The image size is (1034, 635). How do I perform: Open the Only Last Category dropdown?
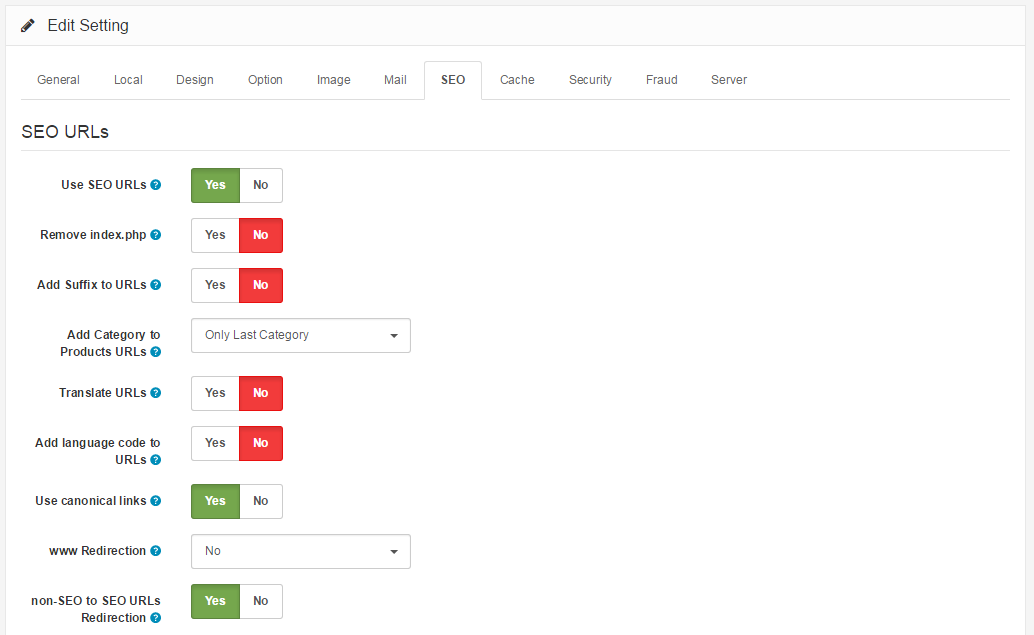(x=301, y=335)
